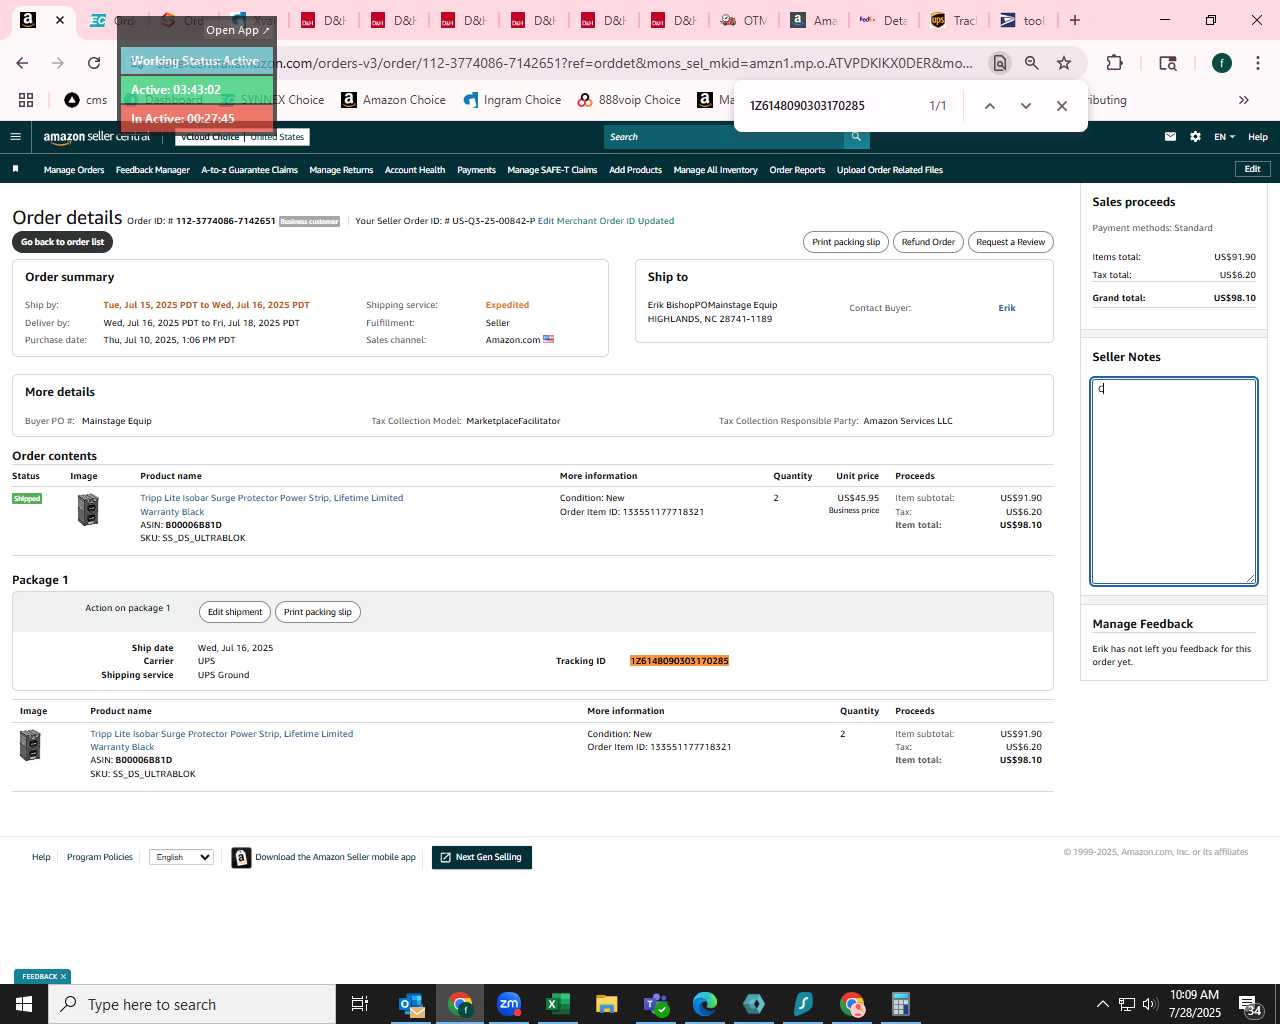Click the Seller Central search field
The width and height of the screenshot is (1280, 1024).
click(x=723, y=137)
